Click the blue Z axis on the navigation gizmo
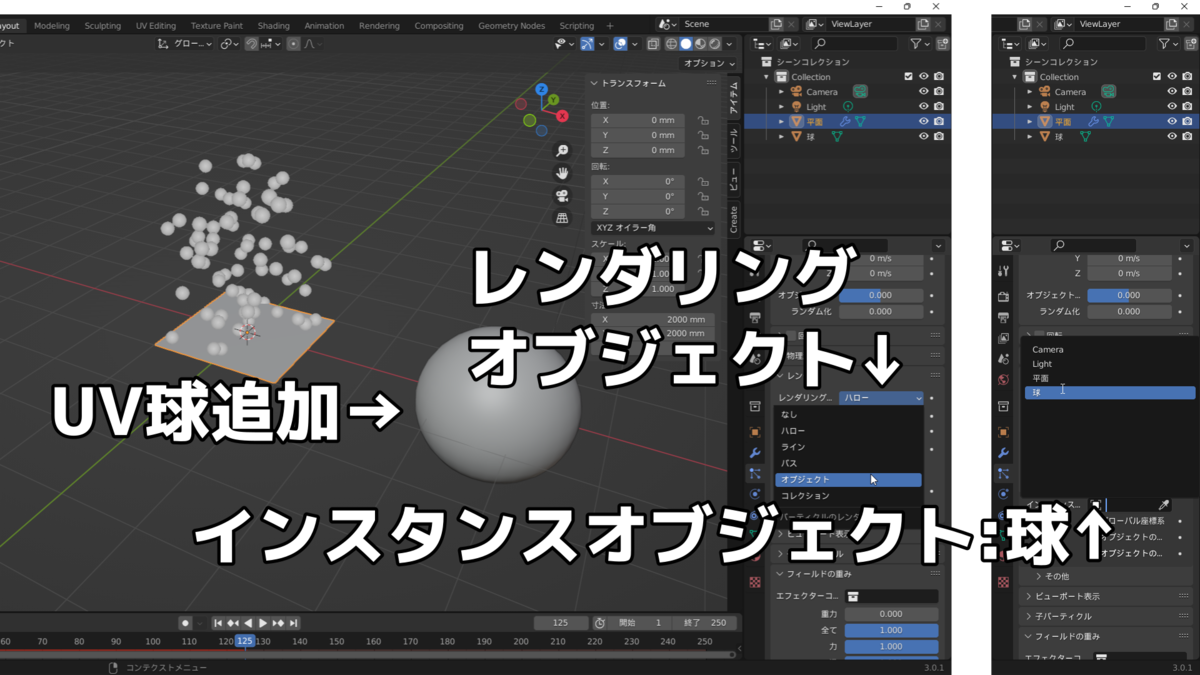 click(x=541, y=89)
